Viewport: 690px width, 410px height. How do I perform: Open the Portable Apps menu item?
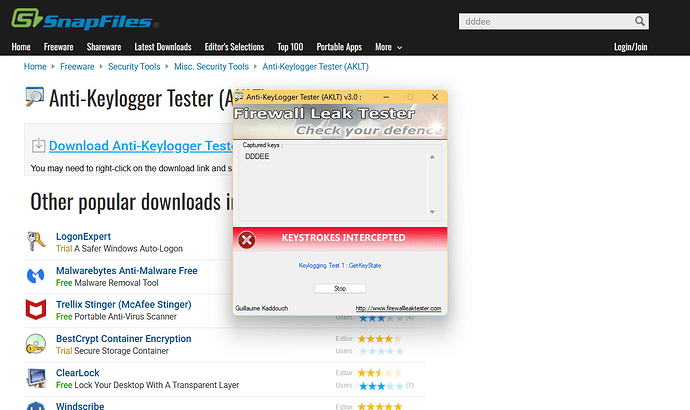340,47
